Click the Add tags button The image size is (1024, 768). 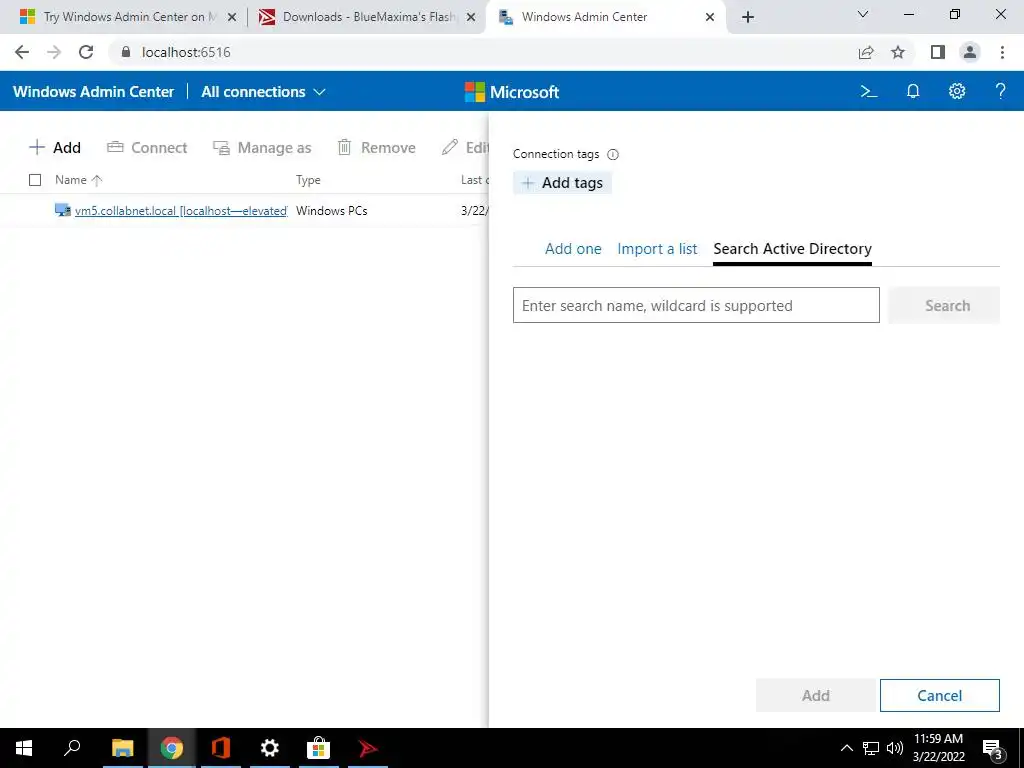point(562,183)
